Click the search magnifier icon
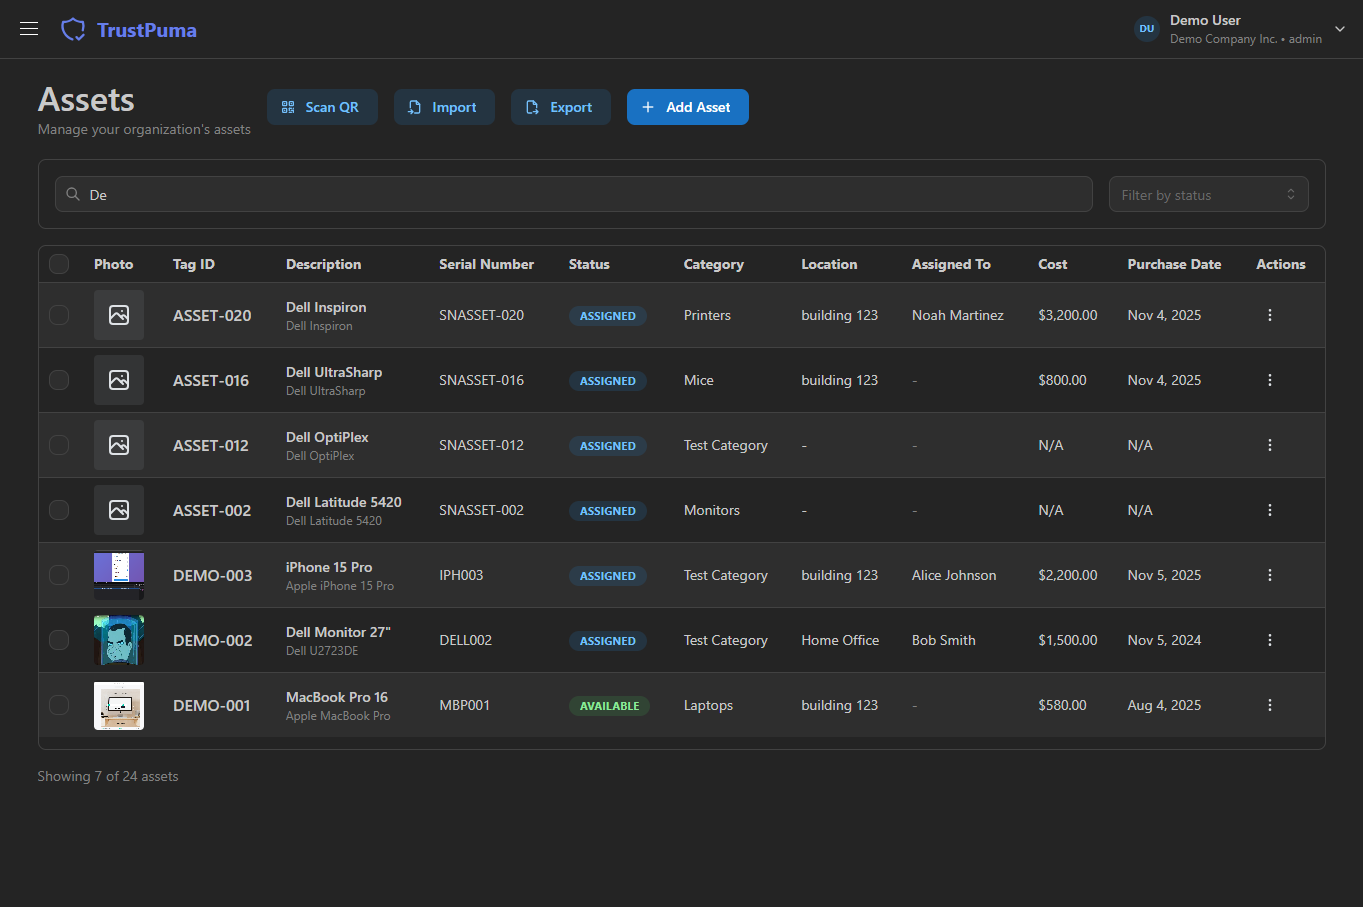 [72, 194]
